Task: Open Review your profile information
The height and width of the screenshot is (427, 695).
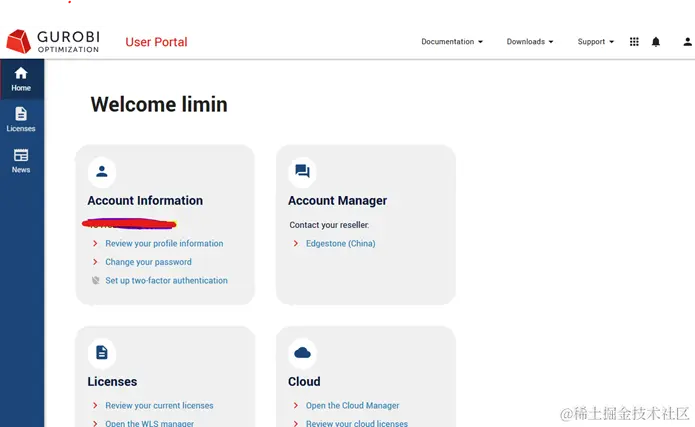Action: [x=164, y=243]
